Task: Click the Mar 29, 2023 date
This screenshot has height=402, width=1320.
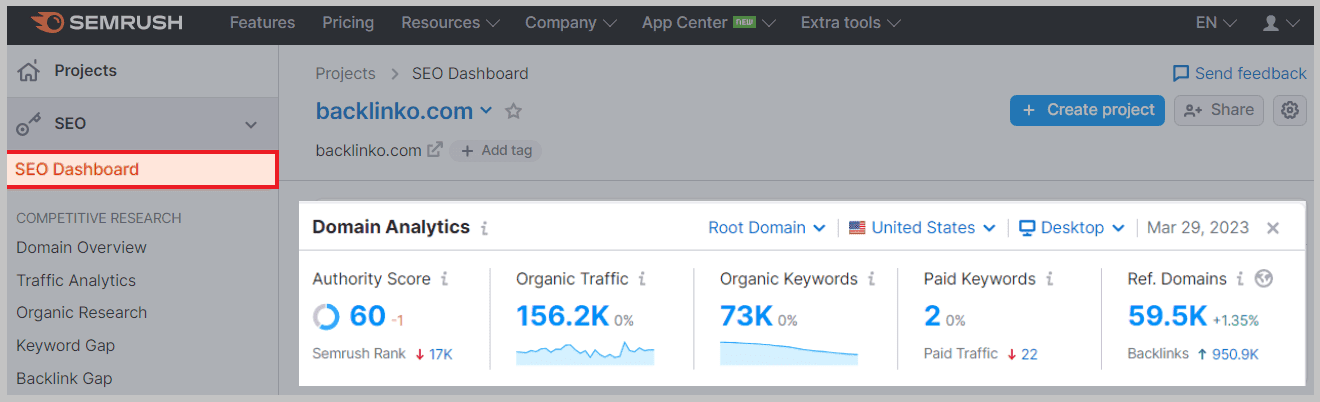Action: (1198, 227)
